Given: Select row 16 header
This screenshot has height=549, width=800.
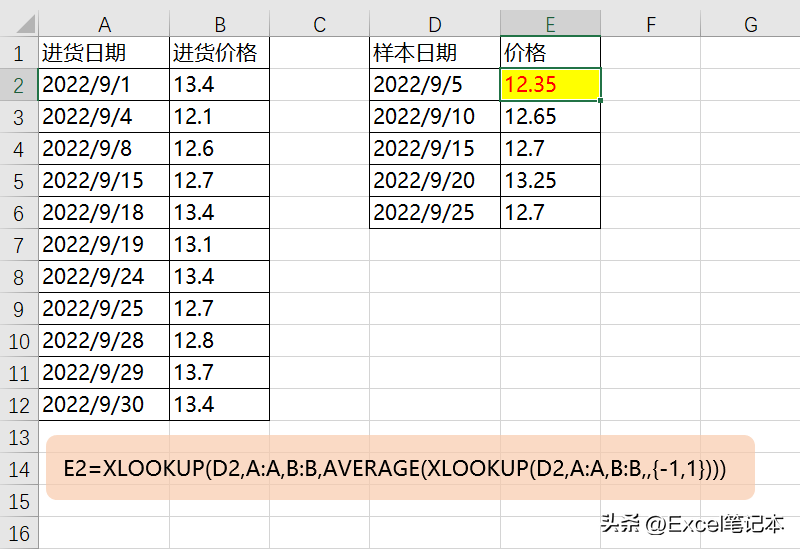Looking at the screenshot, I should (19, 533).
